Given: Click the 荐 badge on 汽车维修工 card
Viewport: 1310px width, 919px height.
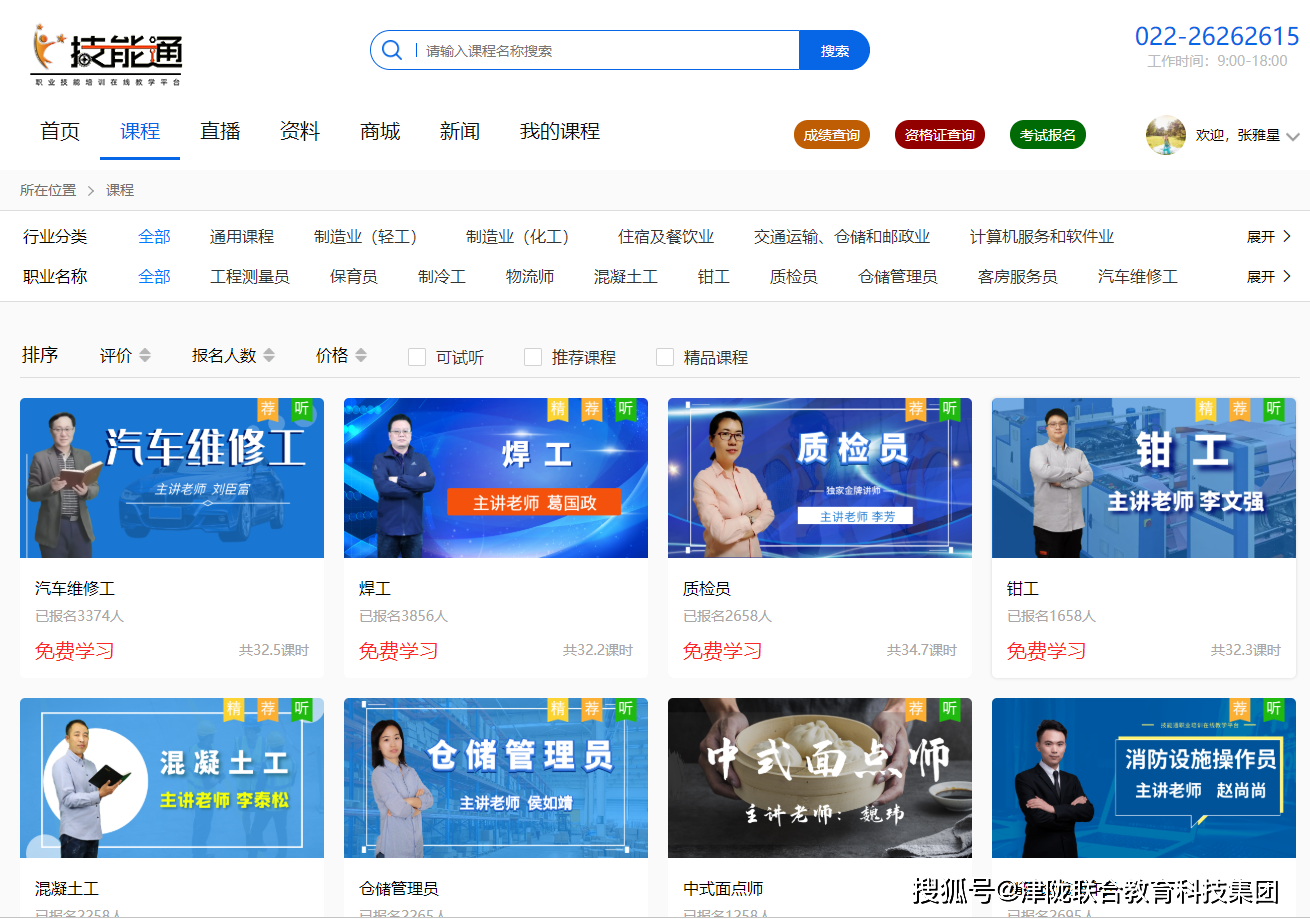Looking at the screenshot, I should coord(268,409).
